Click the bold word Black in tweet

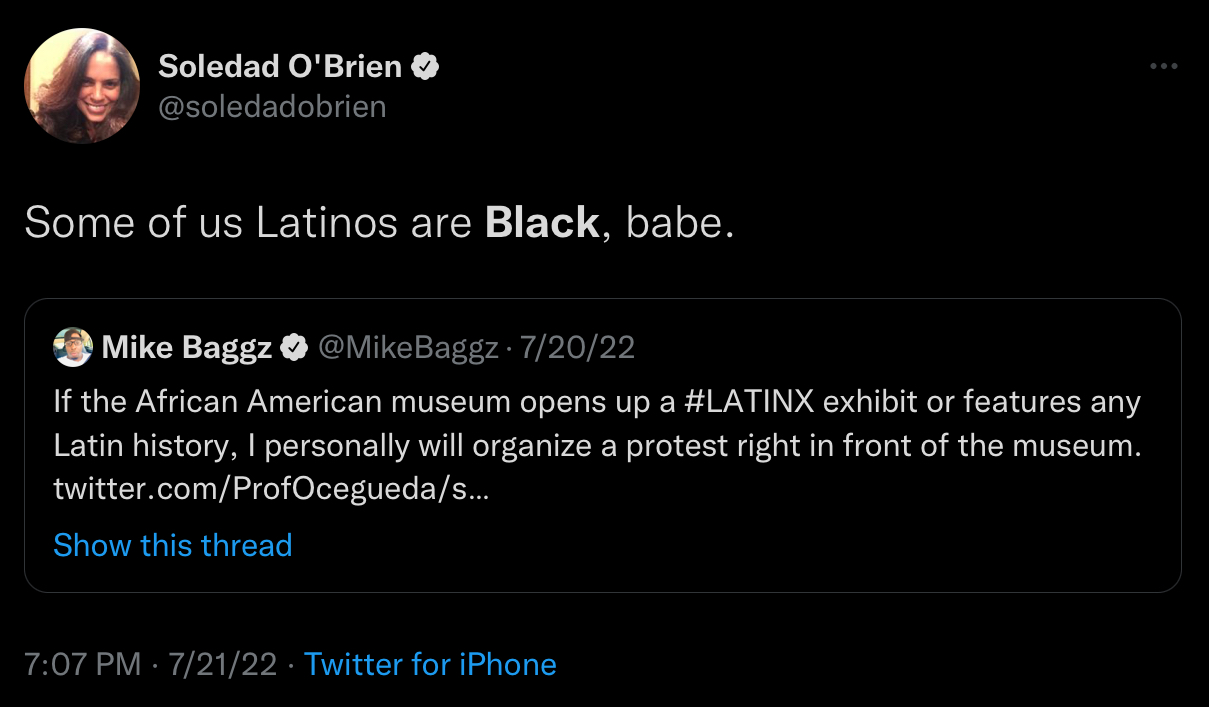[541, 222]
